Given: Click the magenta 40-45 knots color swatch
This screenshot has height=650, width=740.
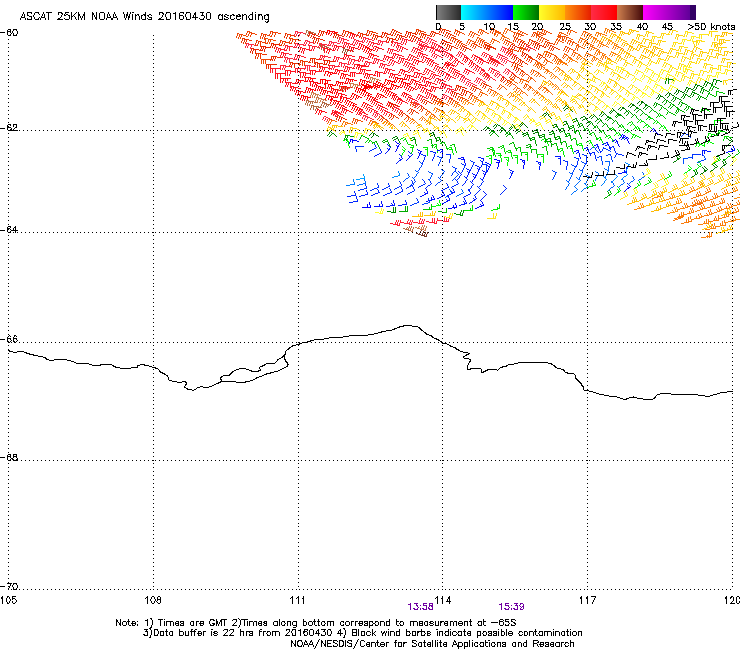Looking at the screenshot, I should coord(656,12).
